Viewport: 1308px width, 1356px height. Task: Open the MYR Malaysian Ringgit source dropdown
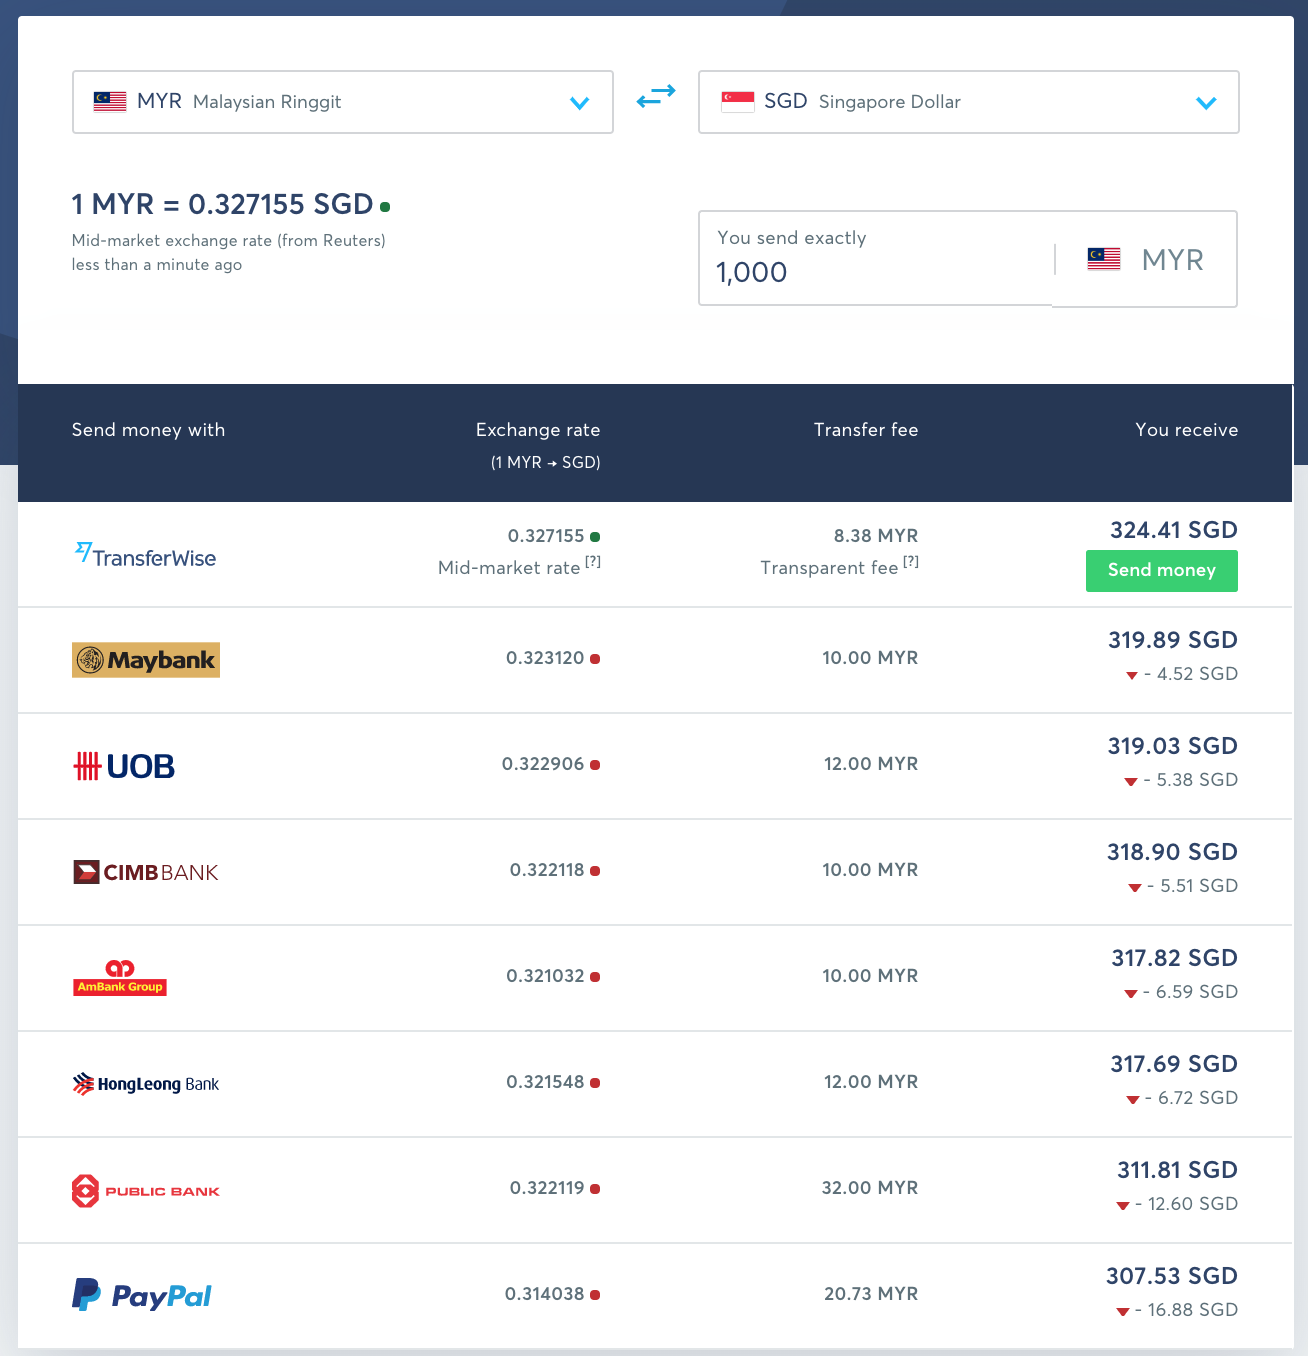(x=342, y=102)
